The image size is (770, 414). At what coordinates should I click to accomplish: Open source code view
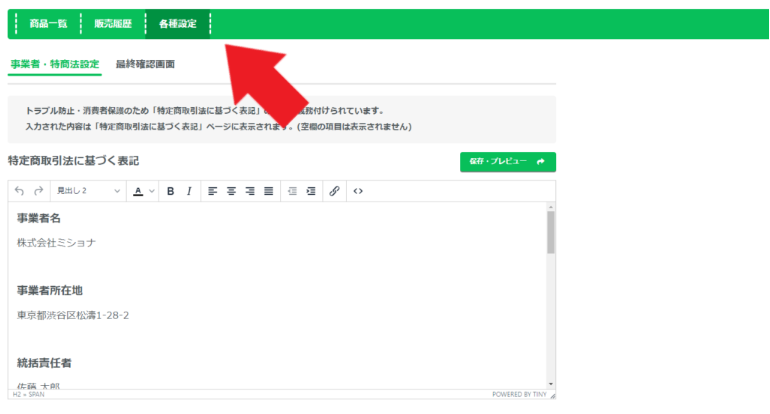click(358, 191)
